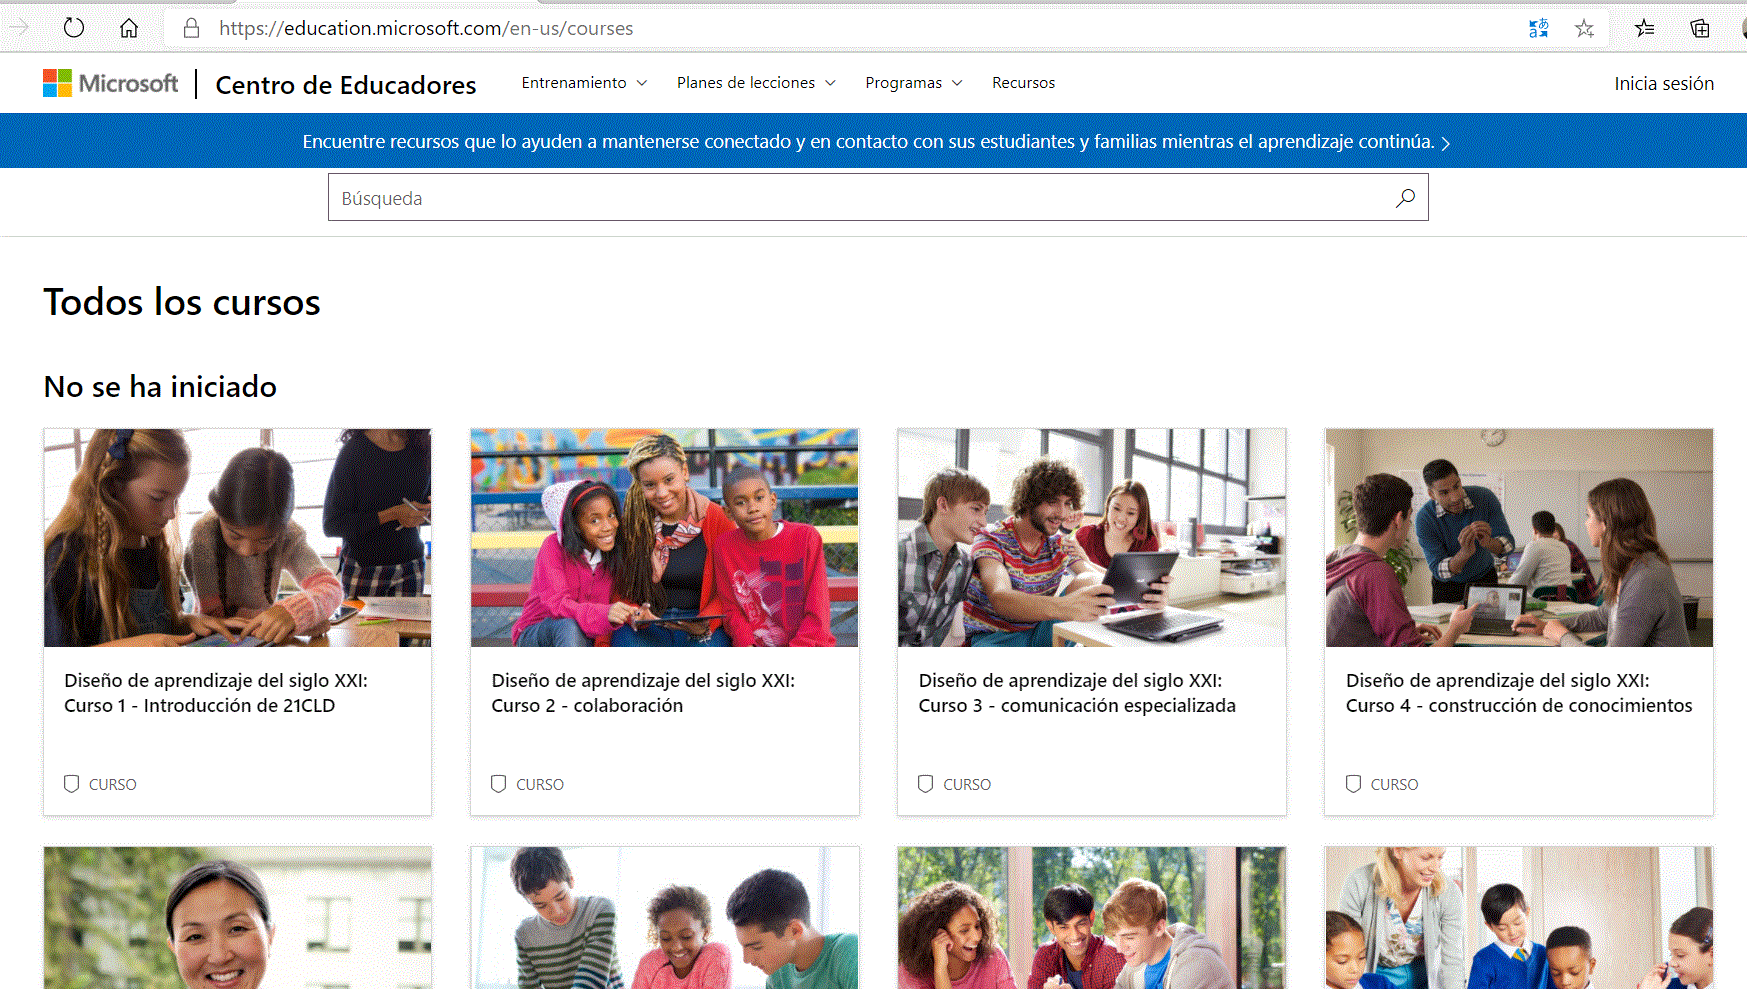1747x989 pixels.
Task: Click the Curso 3 course thumbnail image
Action: [1091, 537]
